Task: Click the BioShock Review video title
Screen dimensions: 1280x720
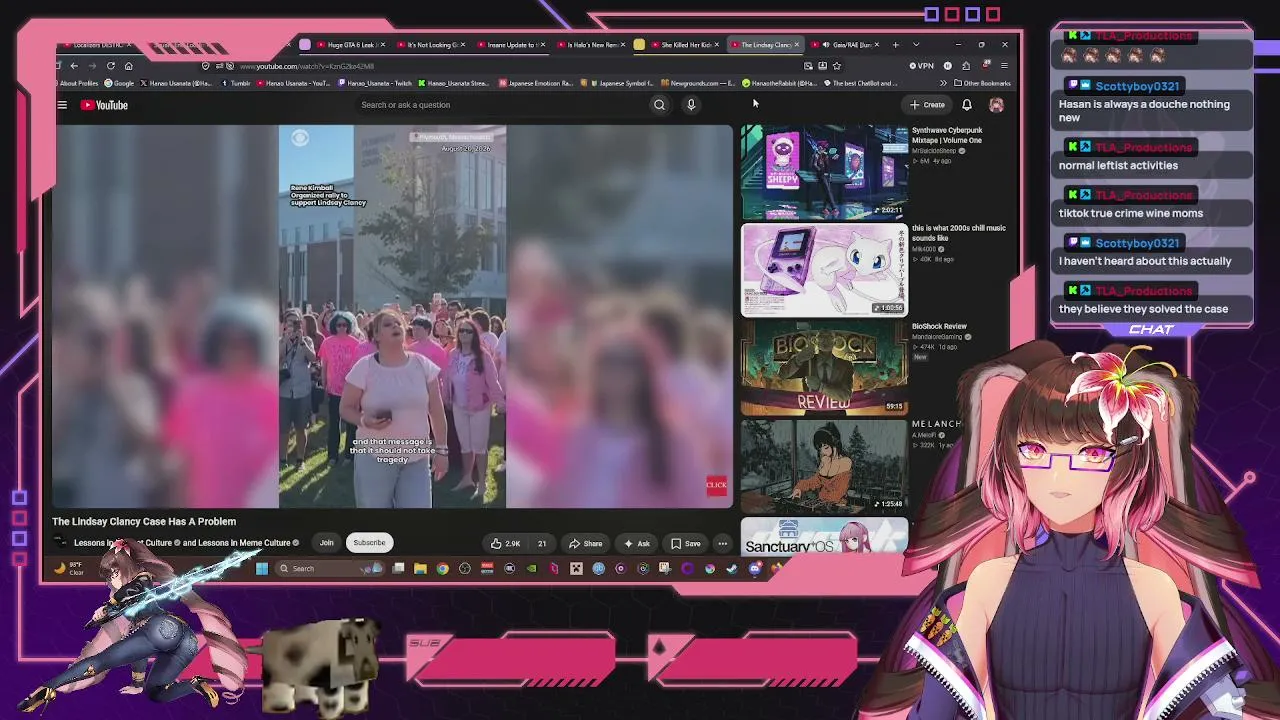Action: click(x=939, y=326)
